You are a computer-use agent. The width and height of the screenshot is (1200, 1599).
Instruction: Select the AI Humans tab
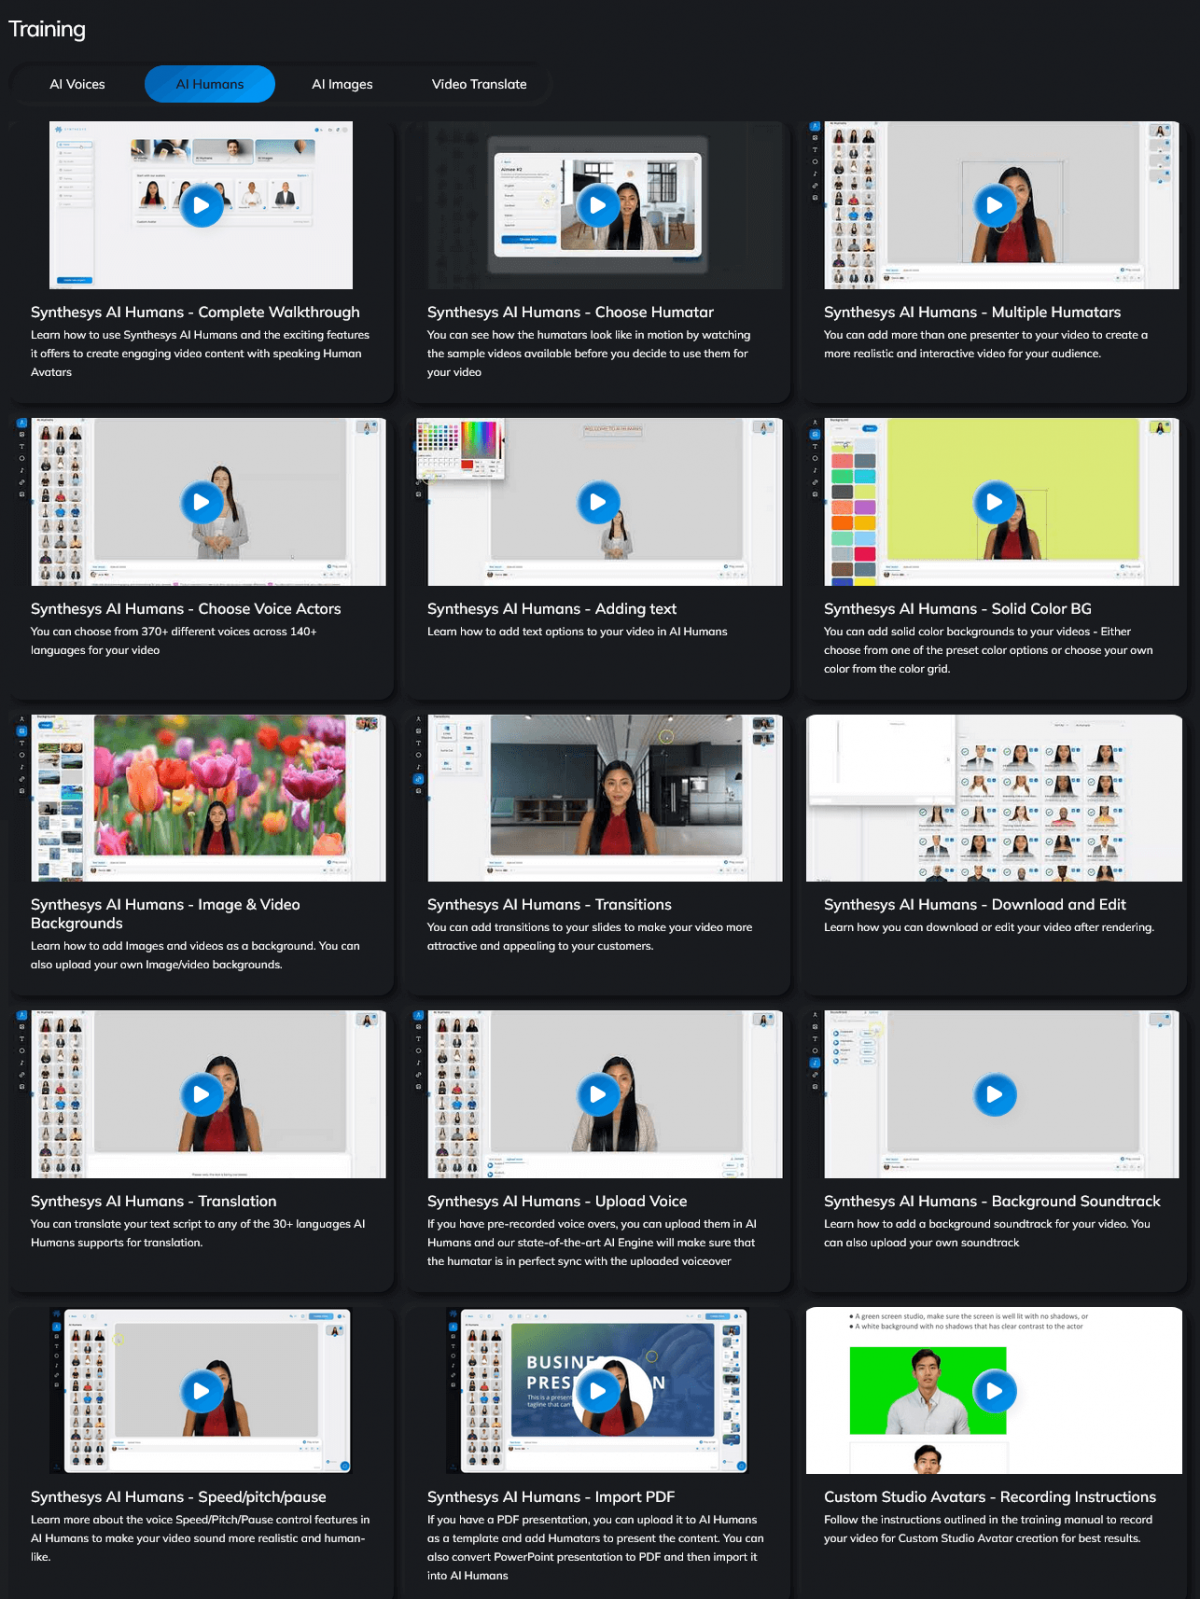pyautogui.click(x=210, y=84)
